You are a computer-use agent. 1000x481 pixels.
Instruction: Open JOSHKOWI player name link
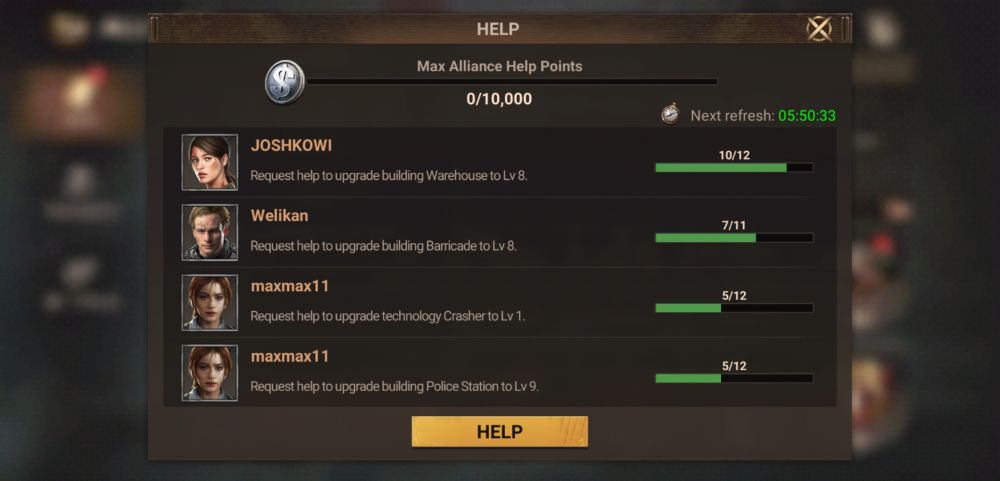[291, 145]
